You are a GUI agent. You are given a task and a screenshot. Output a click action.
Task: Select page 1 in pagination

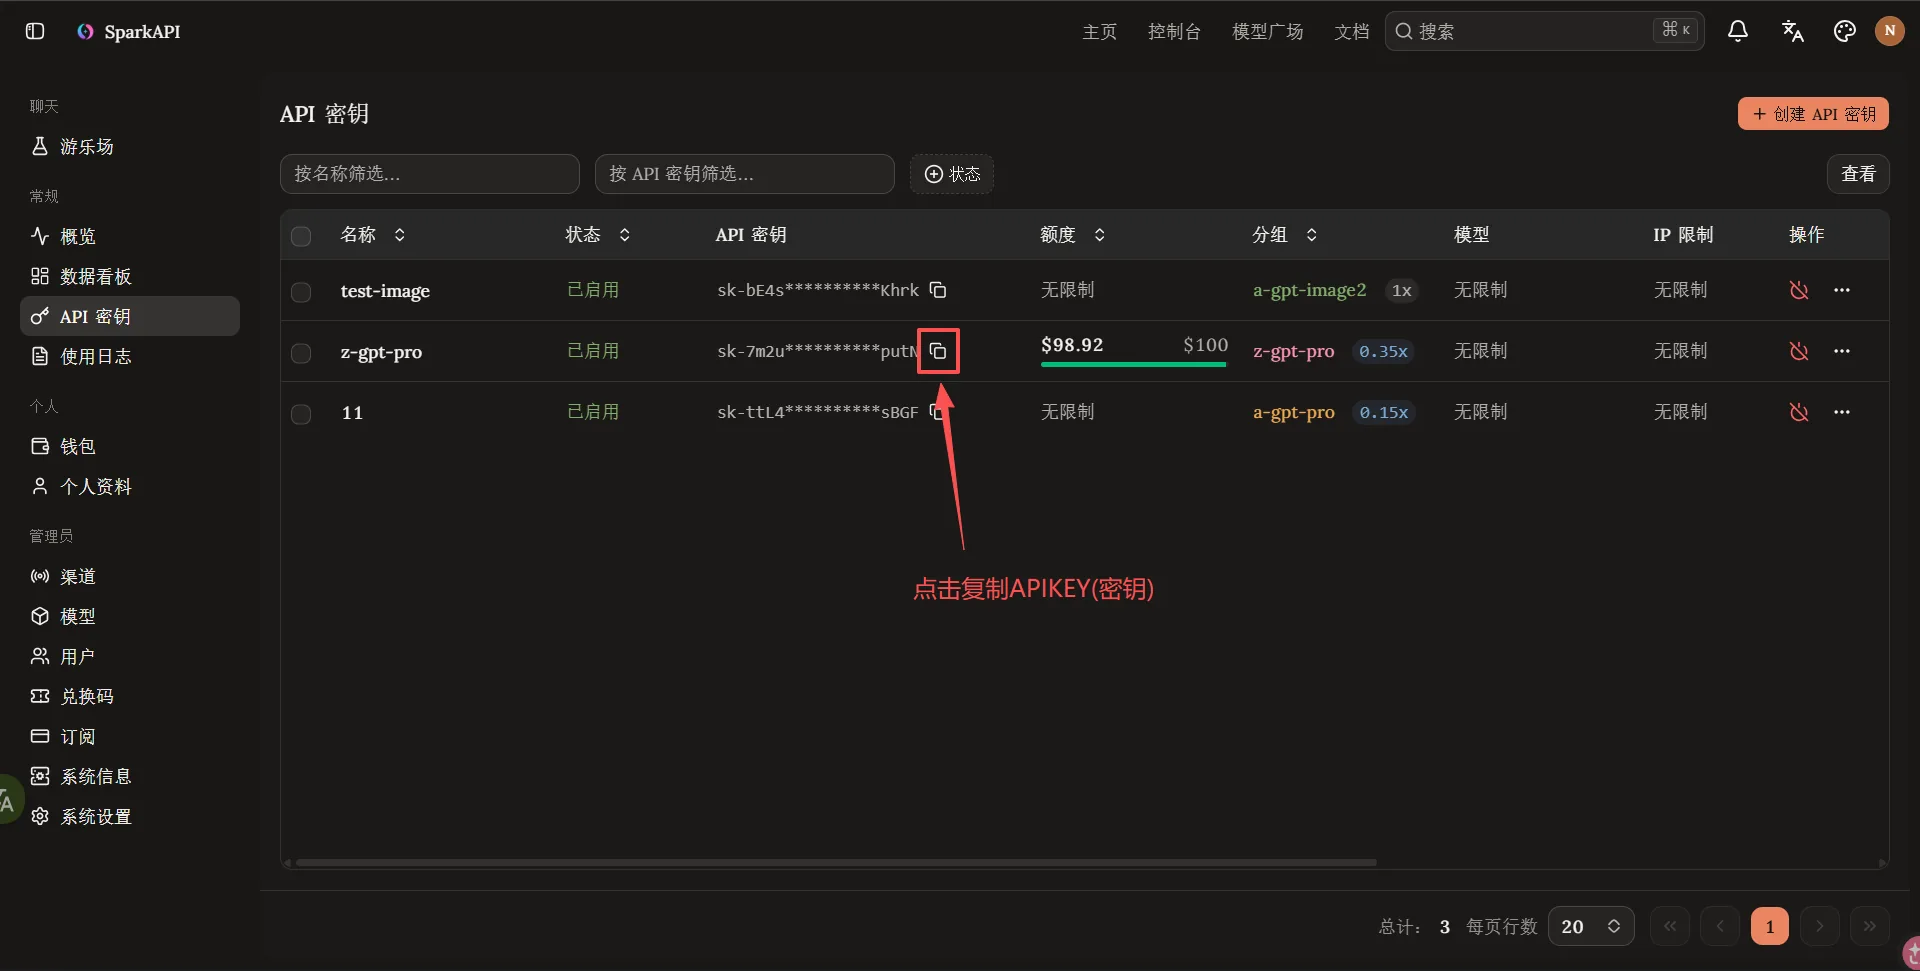point(1770,926)
